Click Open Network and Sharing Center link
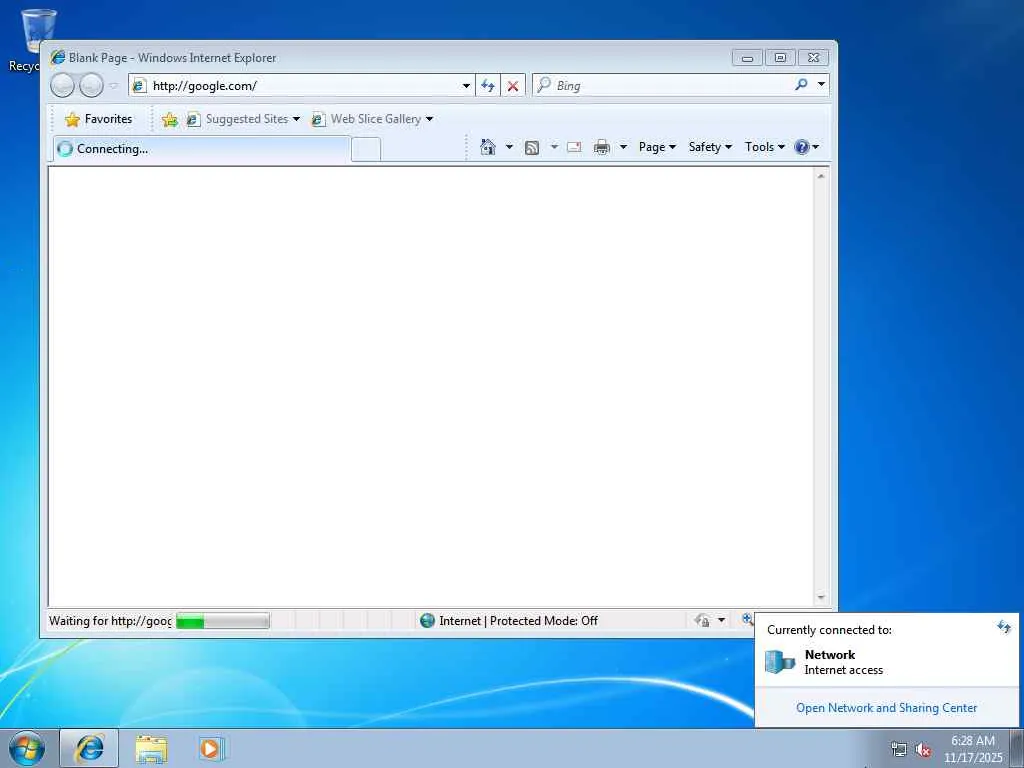 pyautogui.click(x=886, y=708)
